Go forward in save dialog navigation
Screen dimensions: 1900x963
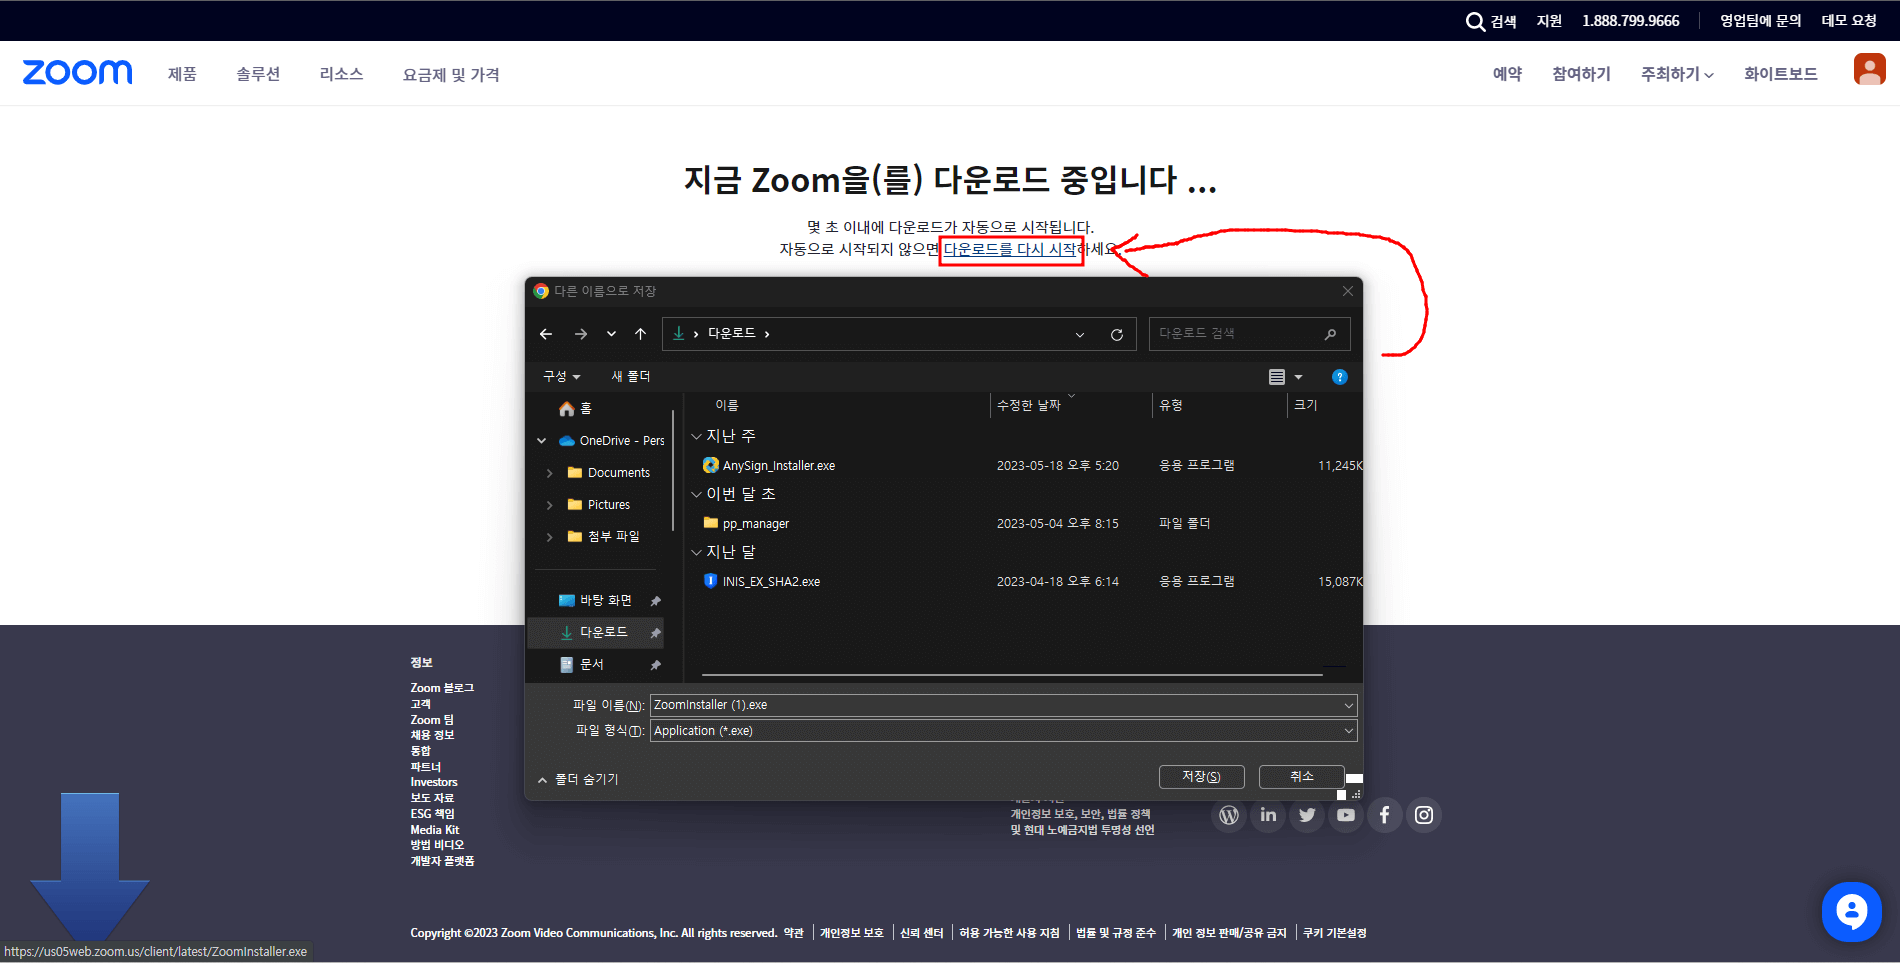point(580,334)
